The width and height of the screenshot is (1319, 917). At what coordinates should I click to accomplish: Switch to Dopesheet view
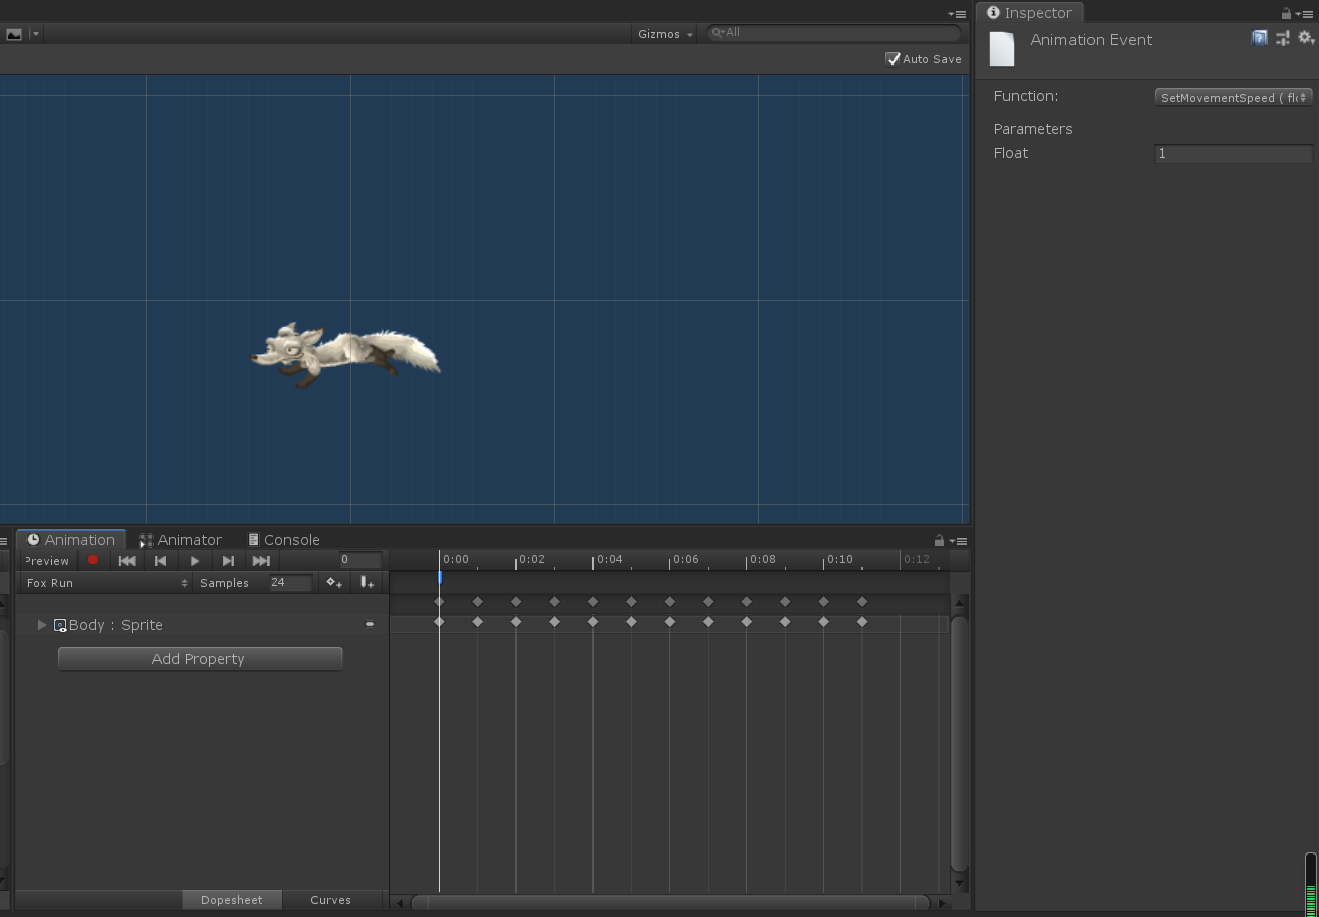[x=232, y=900]
